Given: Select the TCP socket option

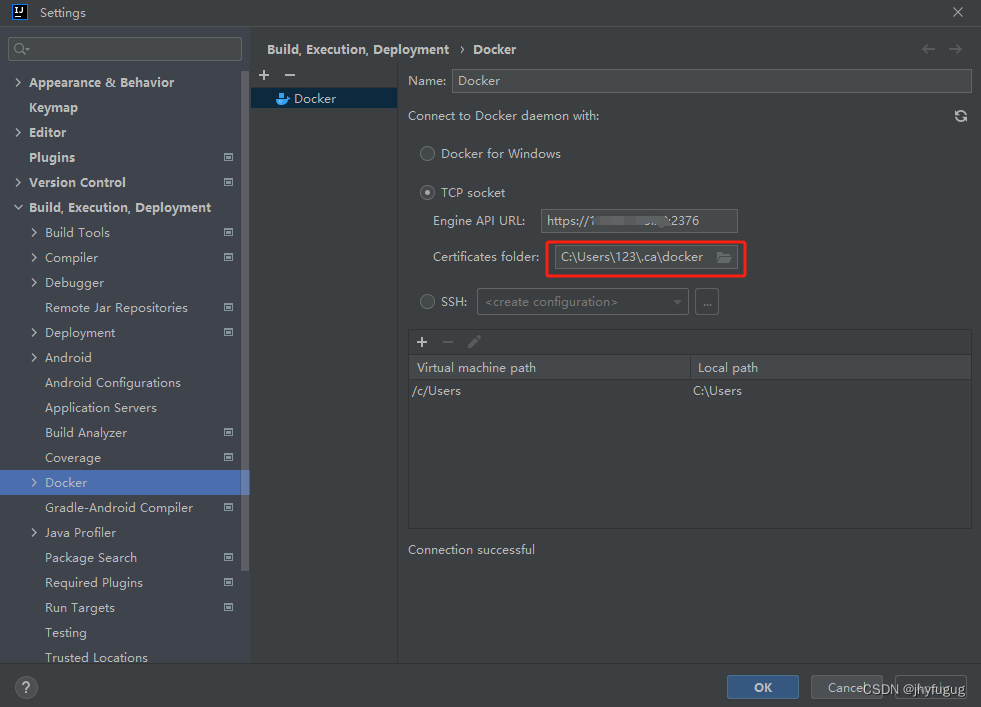Looking at the screenshot, I should tap(427, 192).
